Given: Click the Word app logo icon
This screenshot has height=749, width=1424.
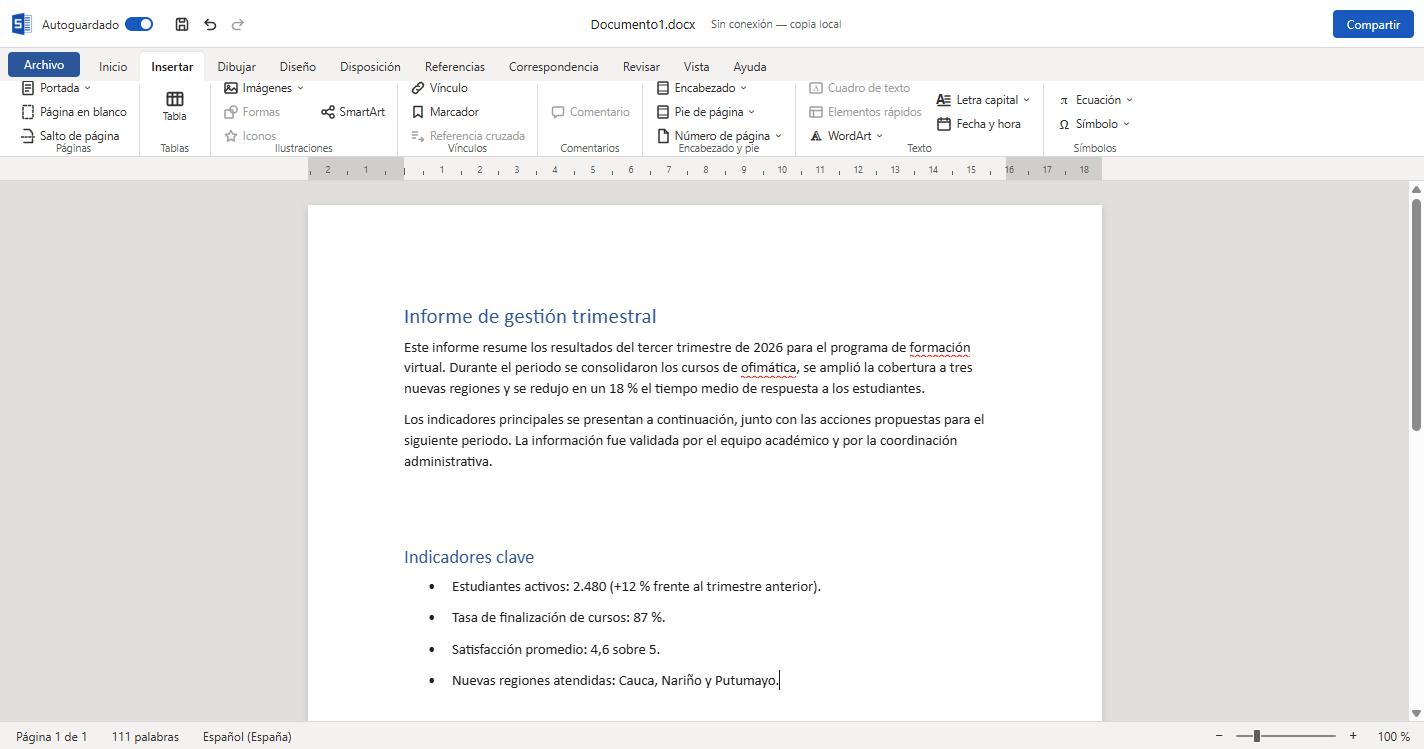Looking at the screenshot, I should click(21, 24).
